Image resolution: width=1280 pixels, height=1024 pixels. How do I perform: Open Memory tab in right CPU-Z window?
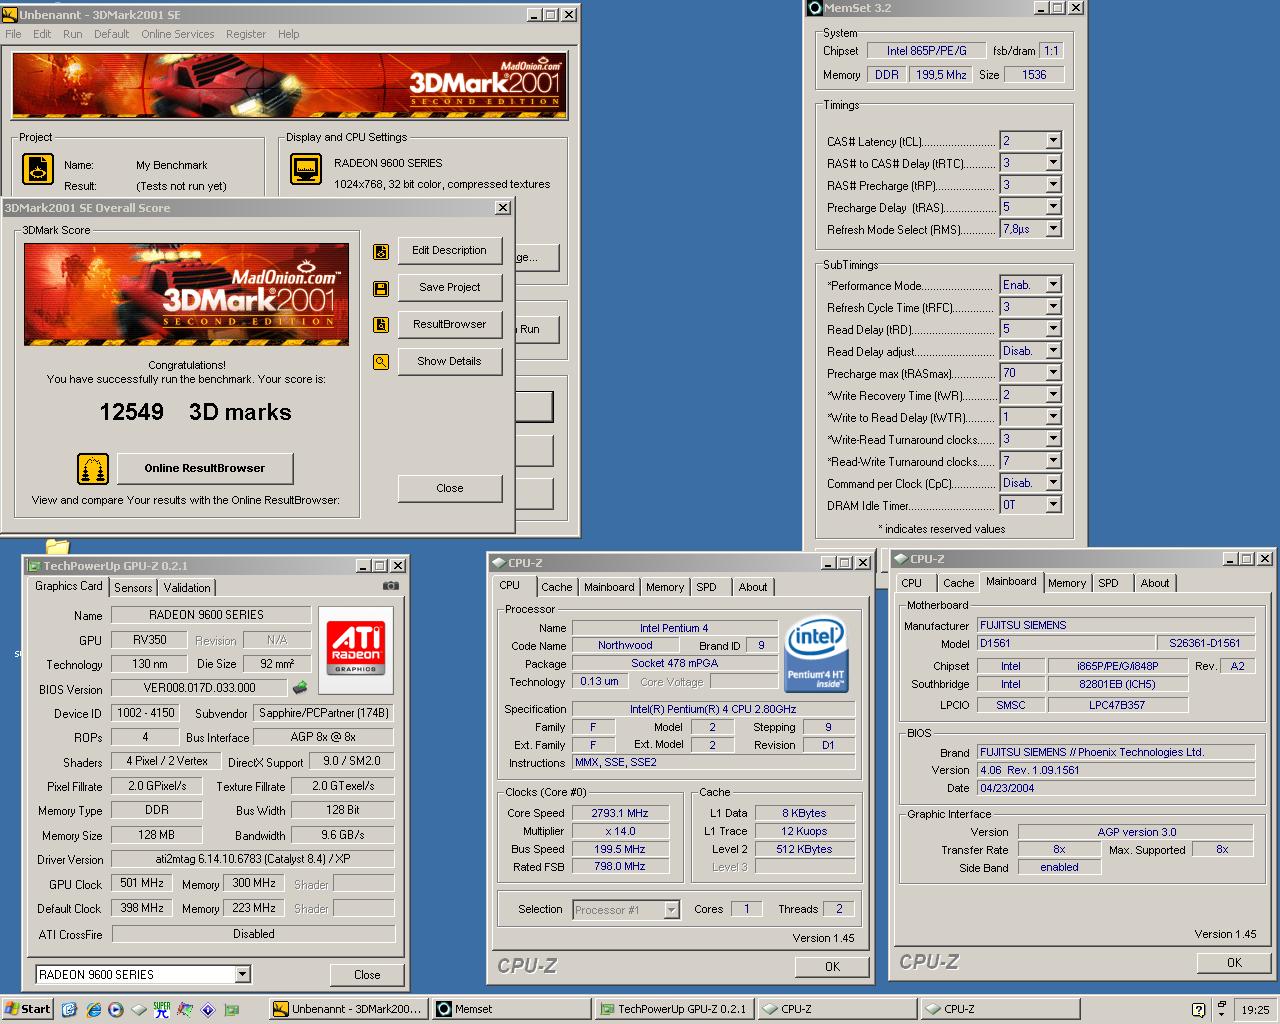click(1067, 583)
